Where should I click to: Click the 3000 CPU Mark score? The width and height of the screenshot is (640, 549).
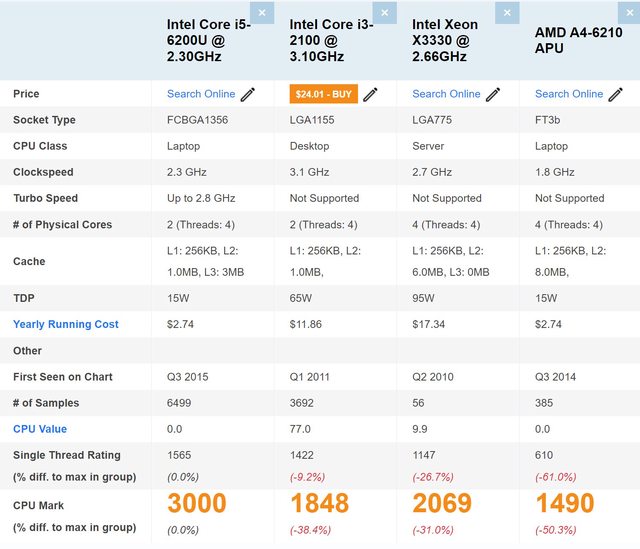tap(197, 503)
